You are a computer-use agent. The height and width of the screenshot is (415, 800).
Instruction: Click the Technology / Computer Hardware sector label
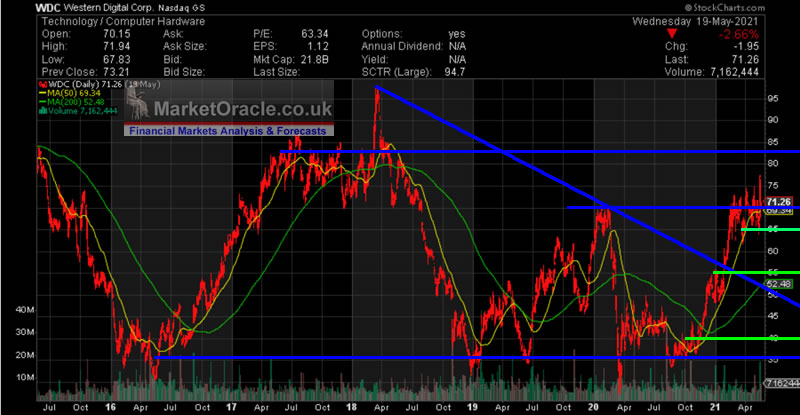point(123,21)
